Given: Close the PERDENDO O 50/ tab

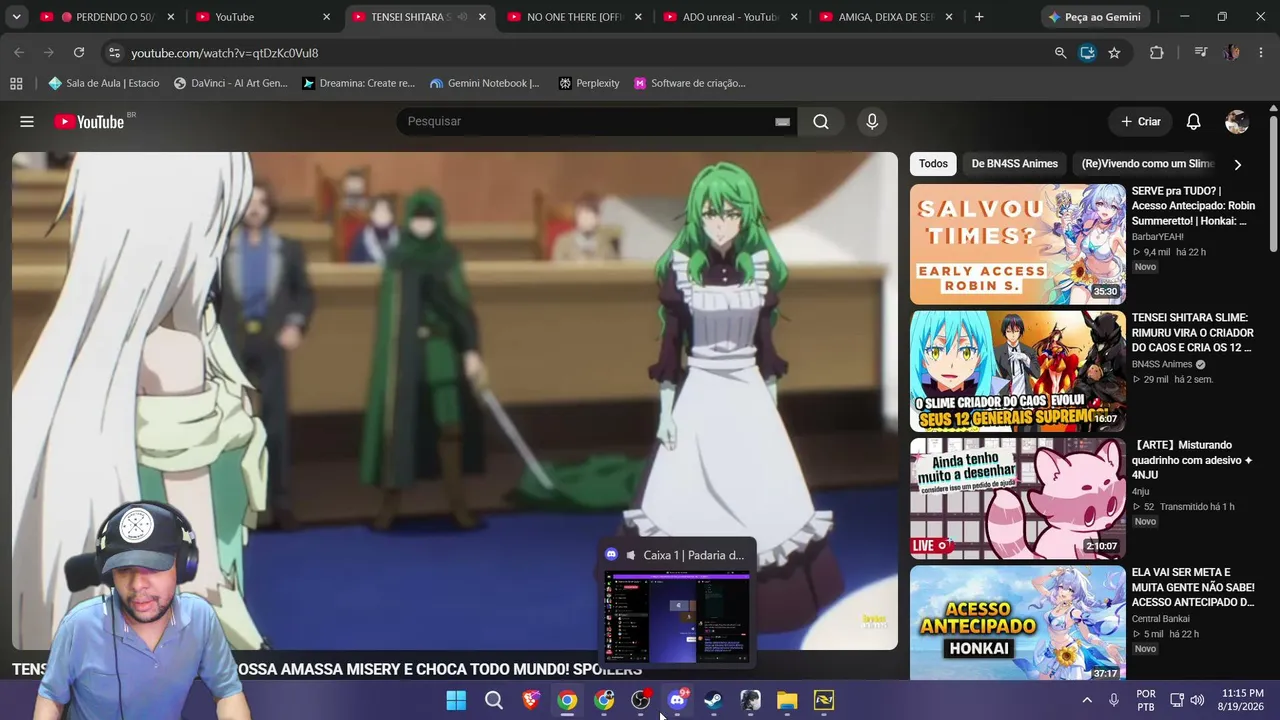Looking at the screenshot, I should coord(170,17).
